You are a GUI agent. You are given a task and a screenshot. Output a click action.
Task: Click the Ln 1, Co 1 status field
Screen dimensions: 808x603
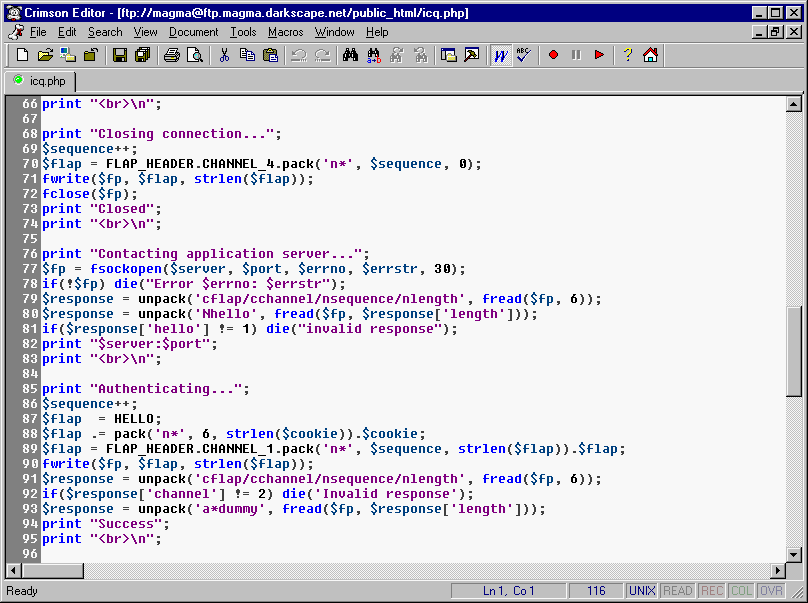click(x=508, y=591)
